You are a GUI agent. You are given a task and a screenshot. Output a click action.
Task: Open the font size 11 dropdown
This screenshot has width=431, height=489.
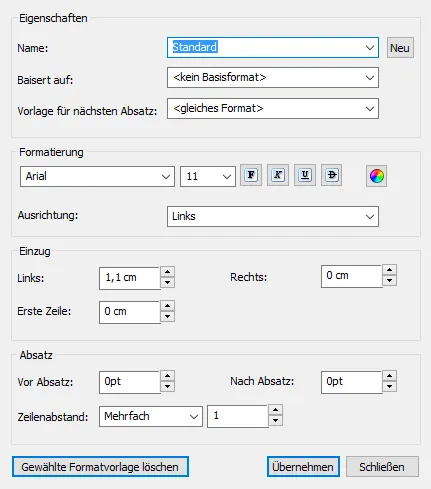coord(227,176)
